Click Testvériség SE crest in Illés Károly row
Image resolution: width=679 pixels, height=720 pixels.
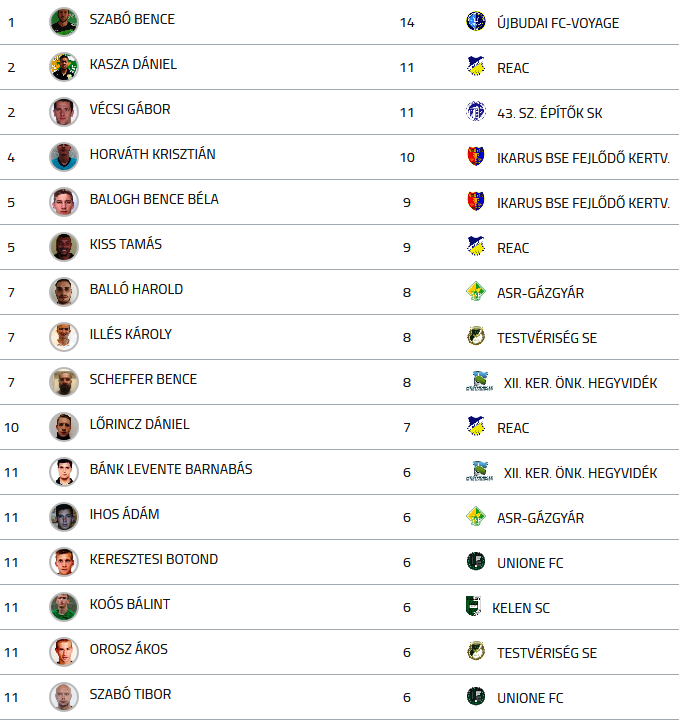[x=476, y=336]
